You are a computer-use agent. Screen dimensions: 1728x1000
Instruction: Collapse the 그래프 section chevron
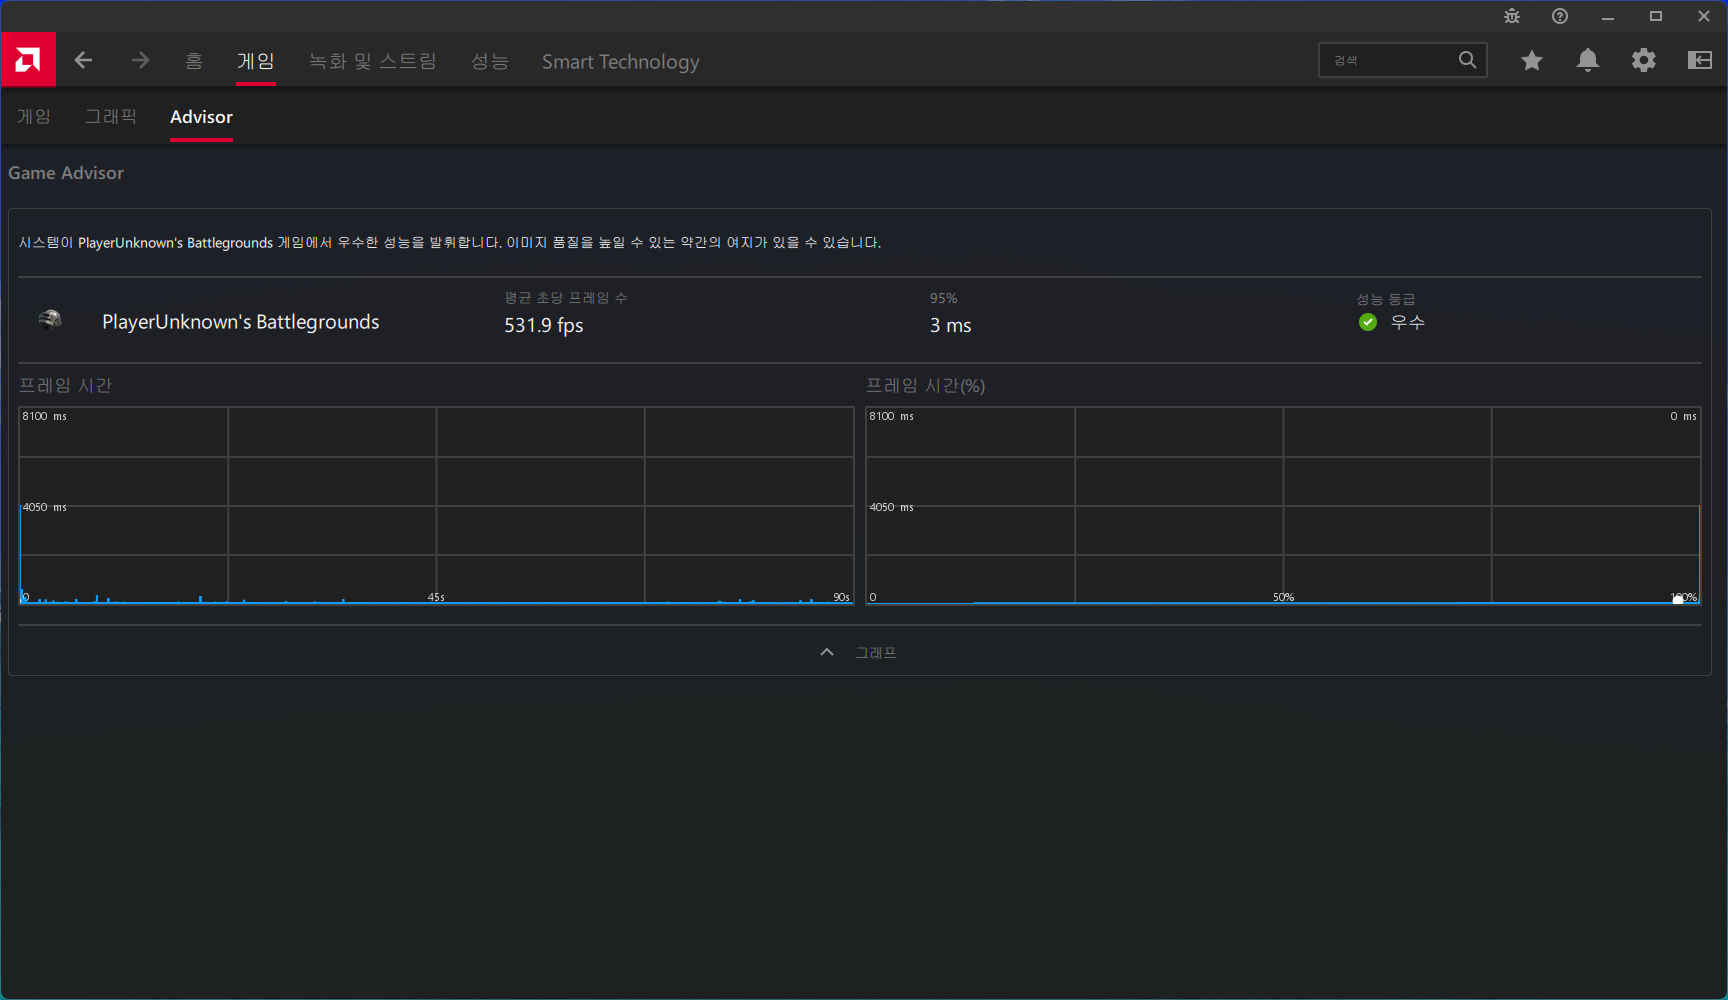pyautogui.click(x=827, y=652)
